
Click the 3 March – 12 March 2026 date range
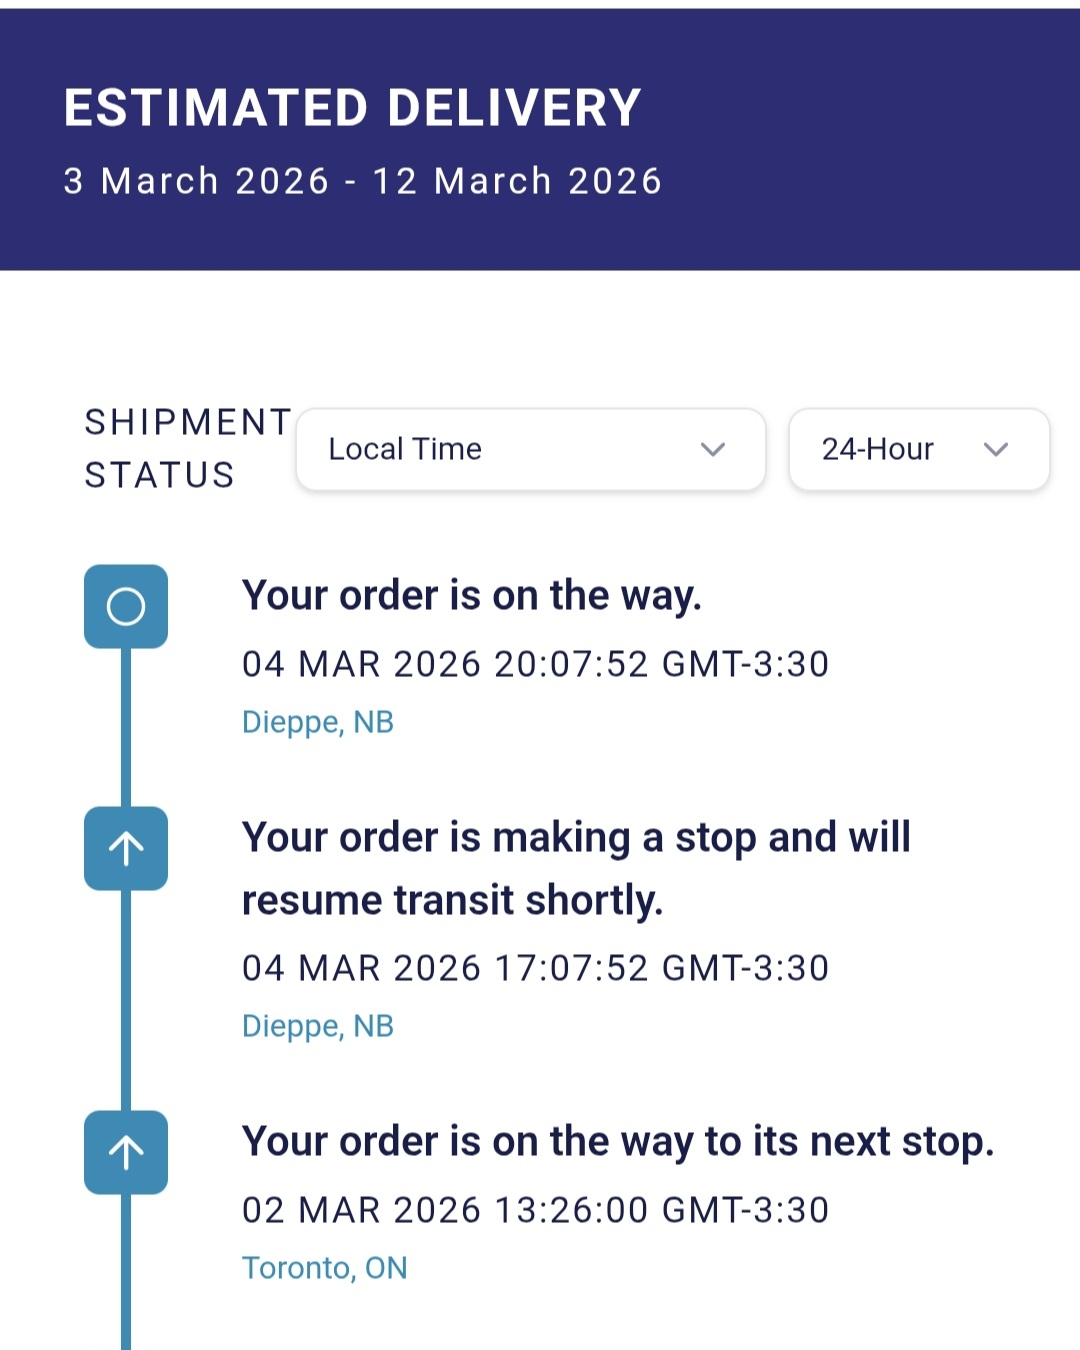tap(362, 181)
